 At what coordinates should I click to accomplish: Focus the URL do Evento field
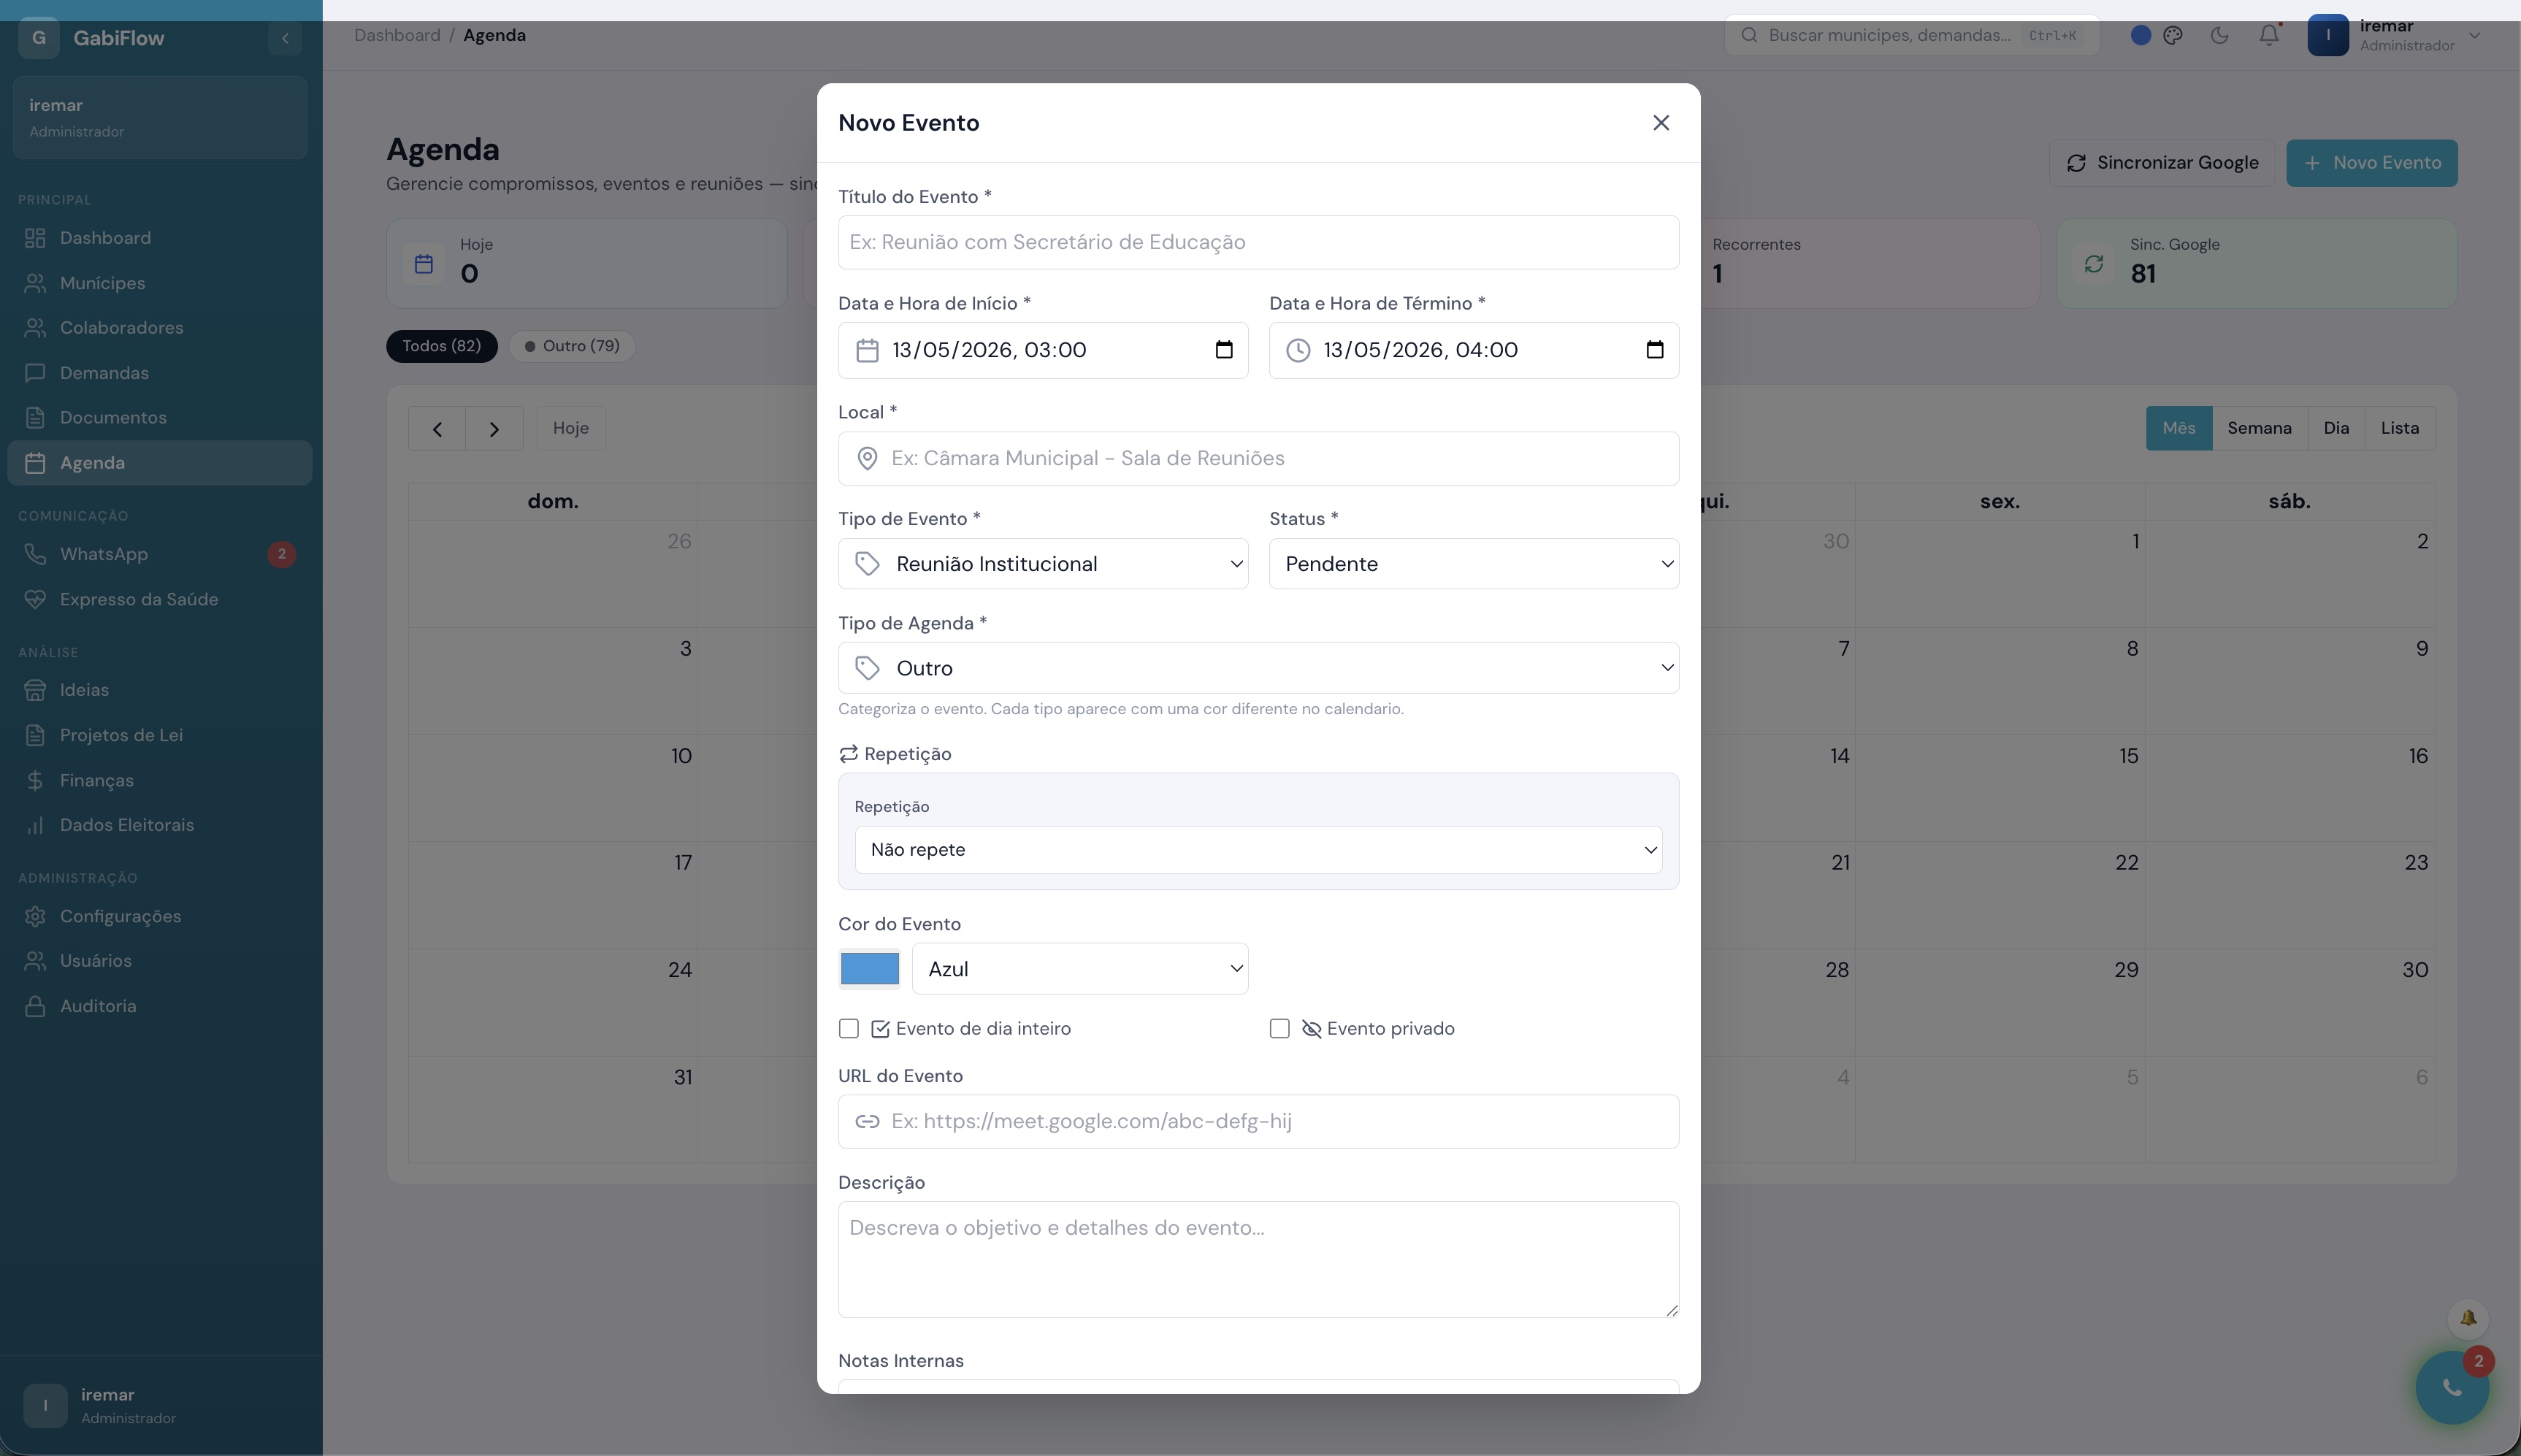[1258, 1121]
